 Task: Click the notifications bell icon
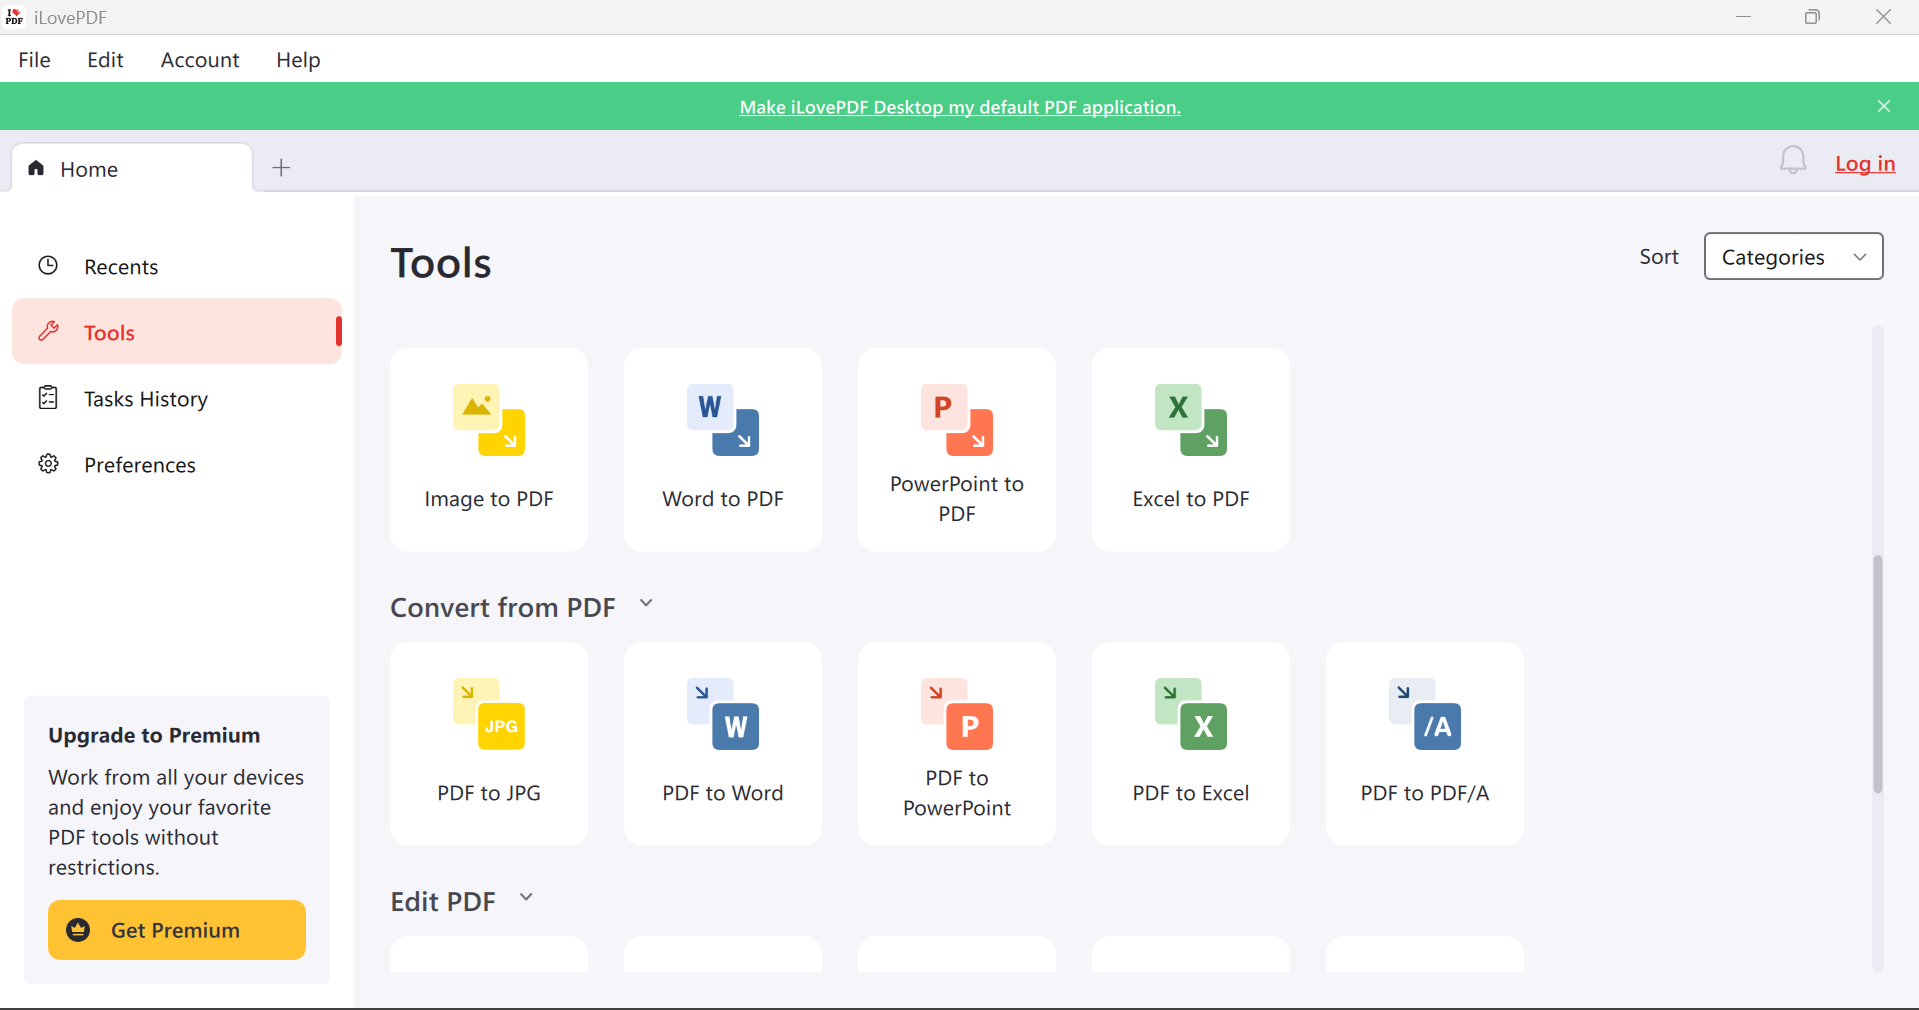coord(1793,160)
